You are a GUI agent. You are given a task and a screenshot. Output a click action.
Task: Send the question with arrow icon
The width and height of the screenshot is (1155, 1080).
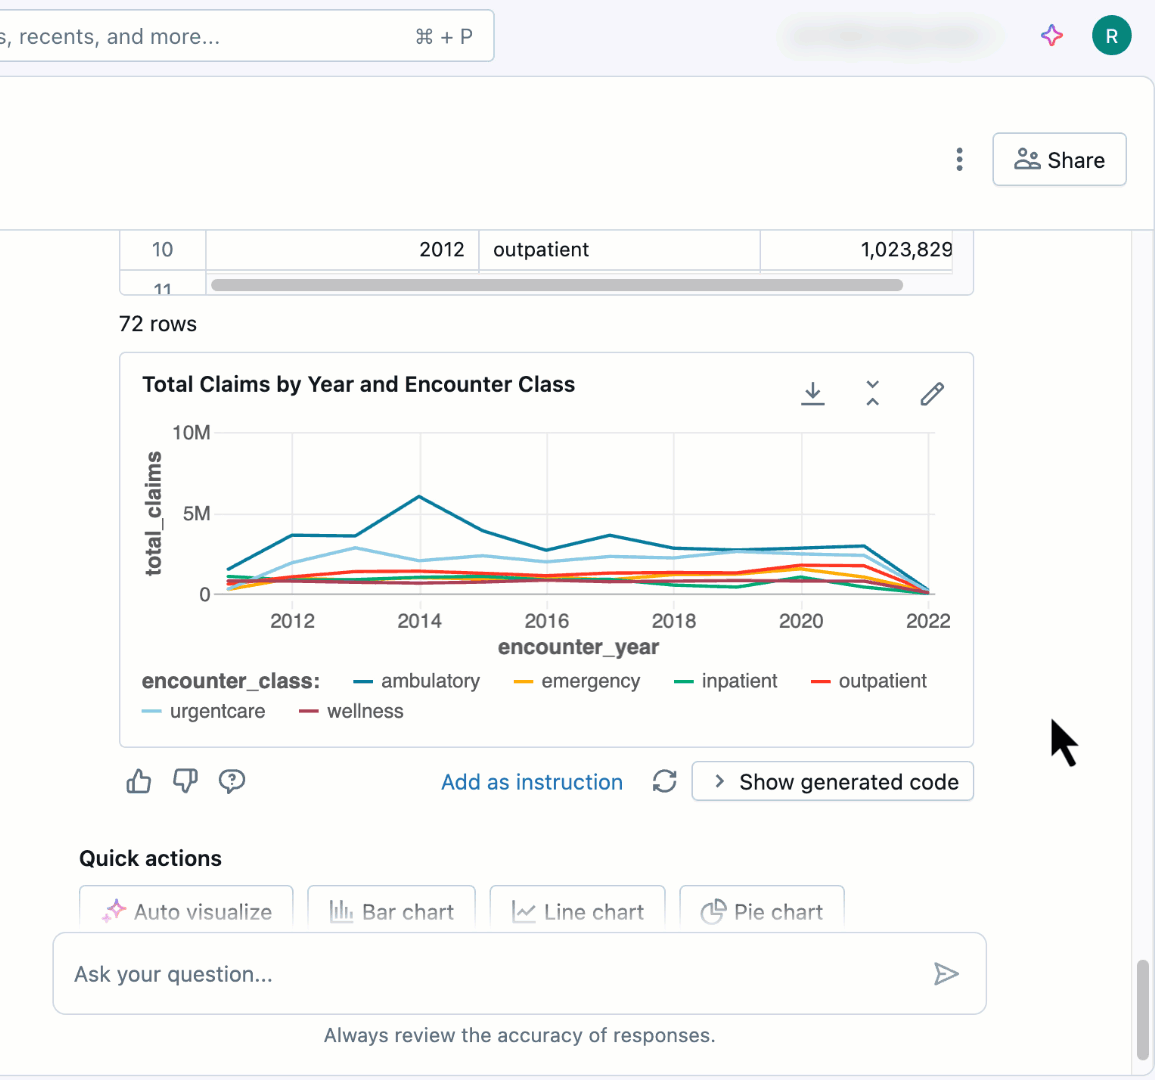click(946, 974)
